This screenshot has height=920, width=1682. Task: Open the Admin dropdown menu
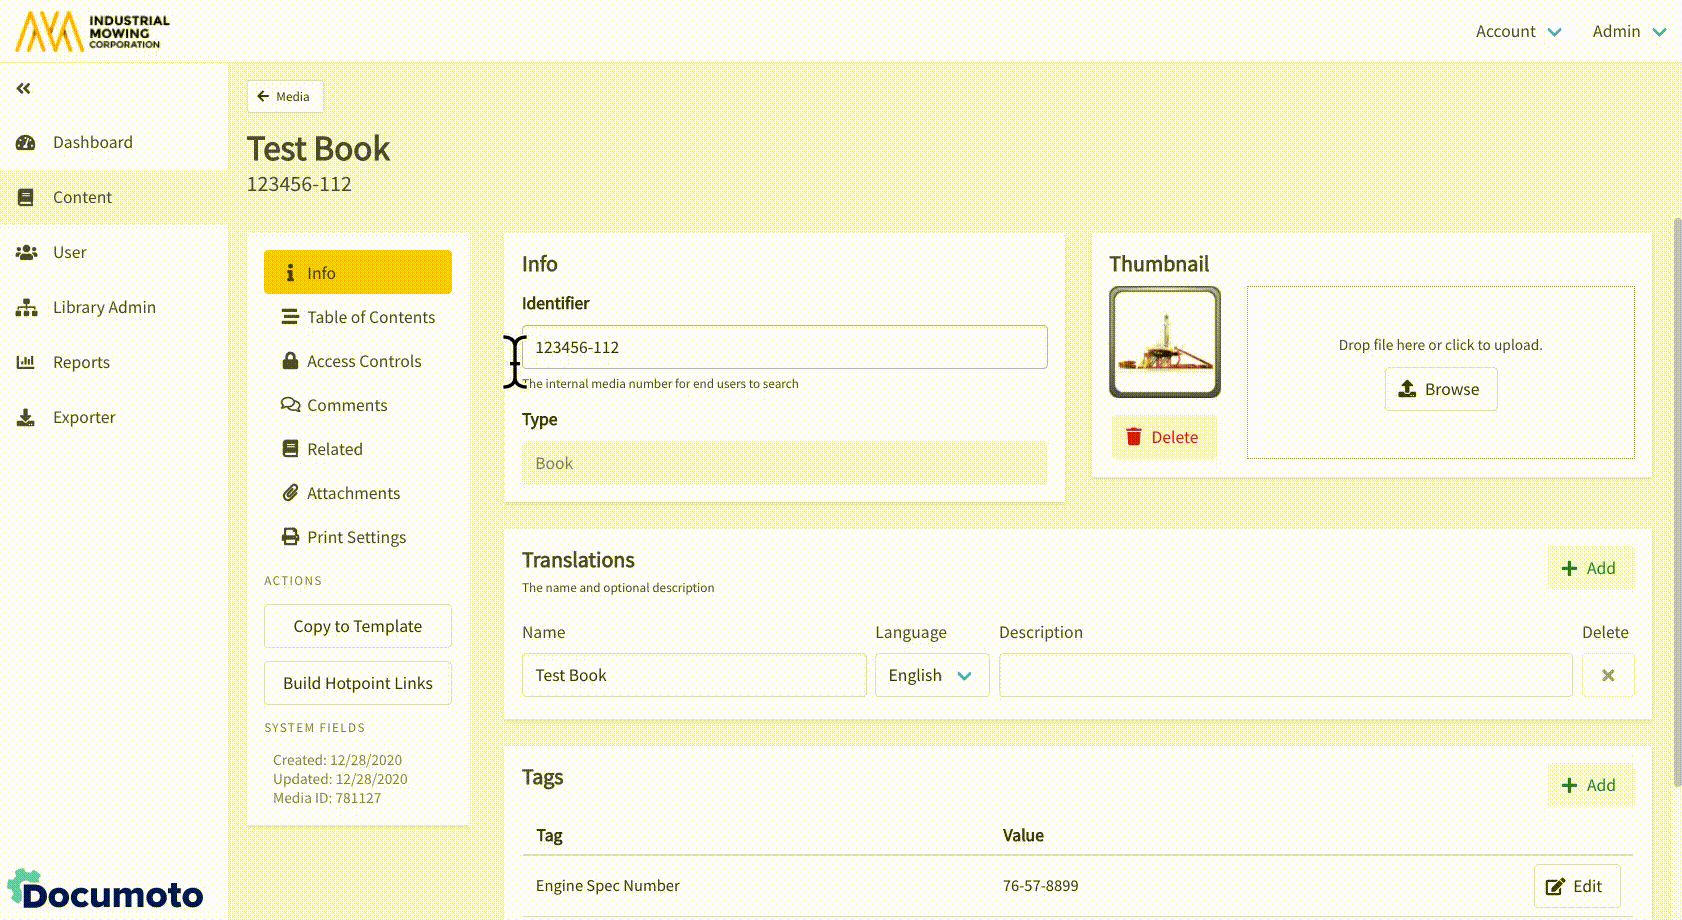click(1628, 31)
